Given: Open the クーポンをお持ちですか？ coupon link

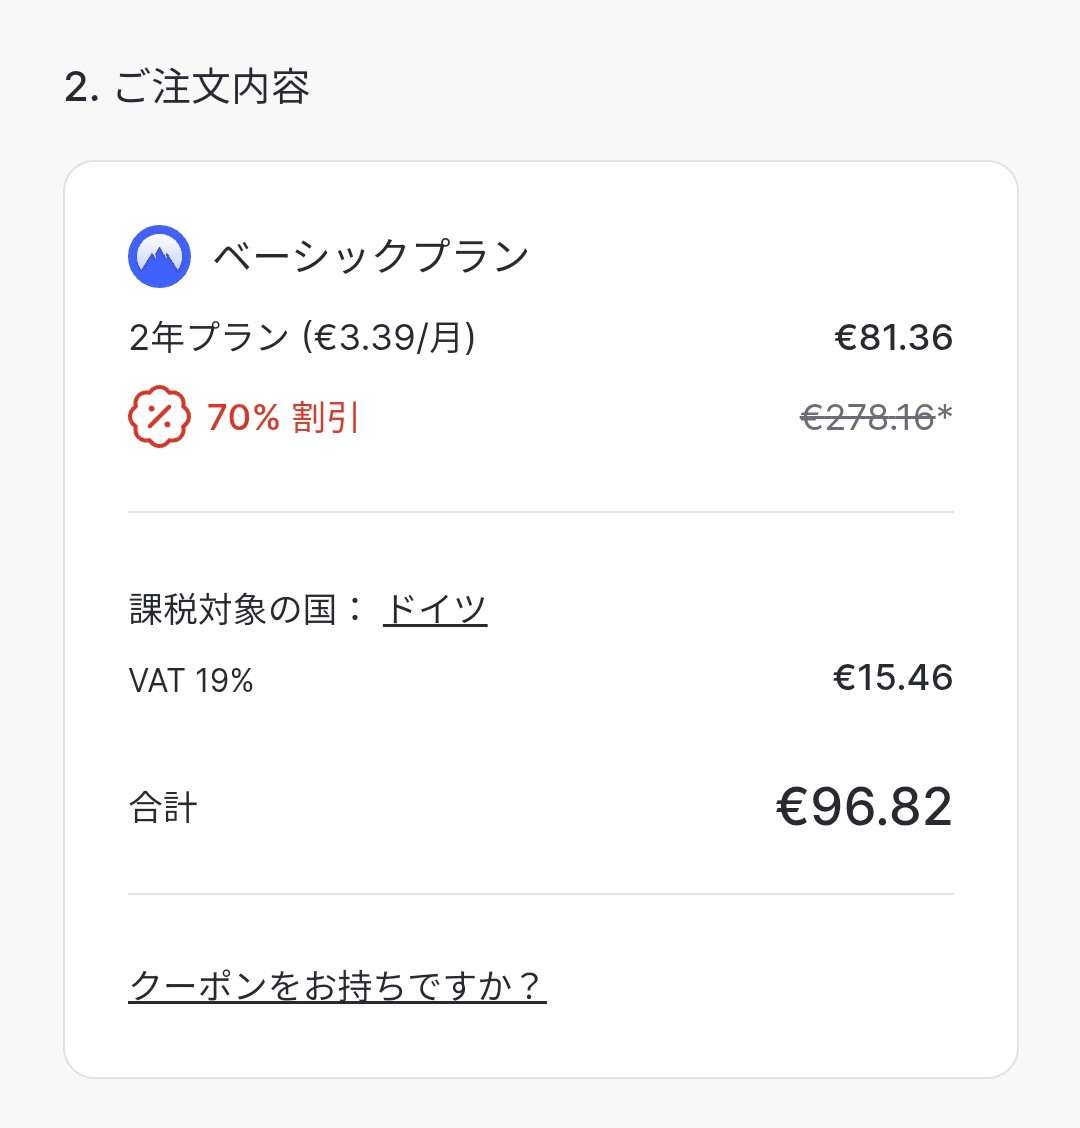Looking at the screenshot, I should (x=337, y=986).
